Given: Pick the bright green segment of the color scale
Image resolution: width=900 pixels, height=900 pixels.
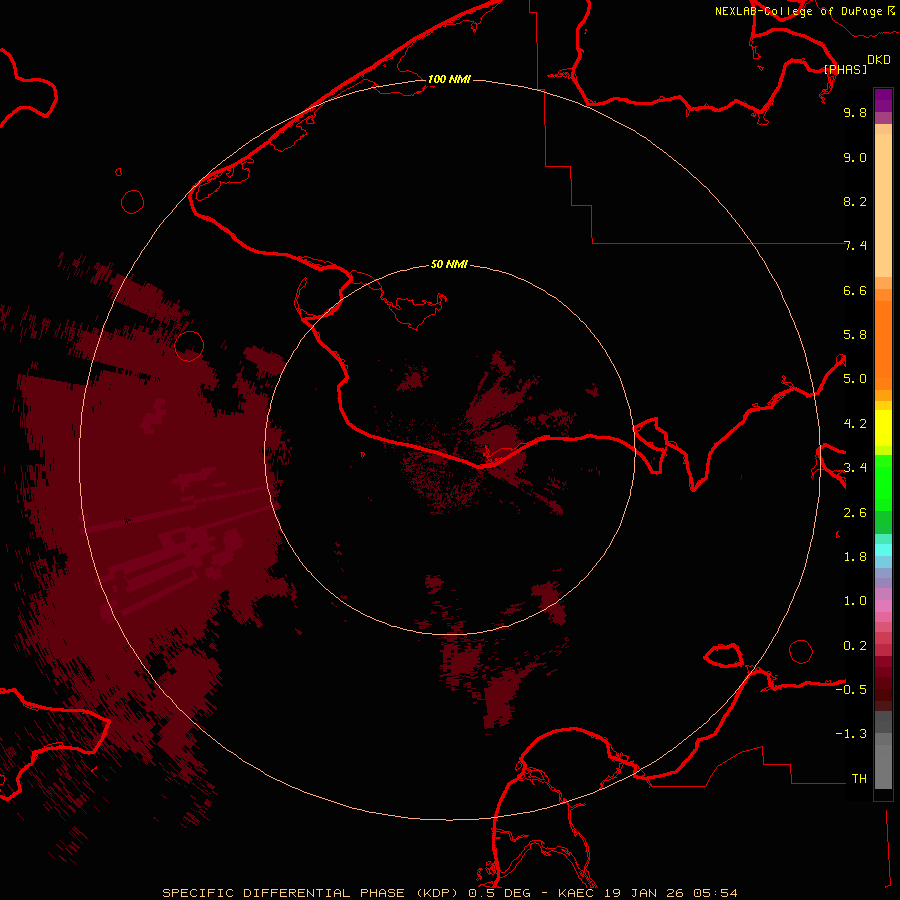Looking at the screenshot, I should (x=883, y=482).
